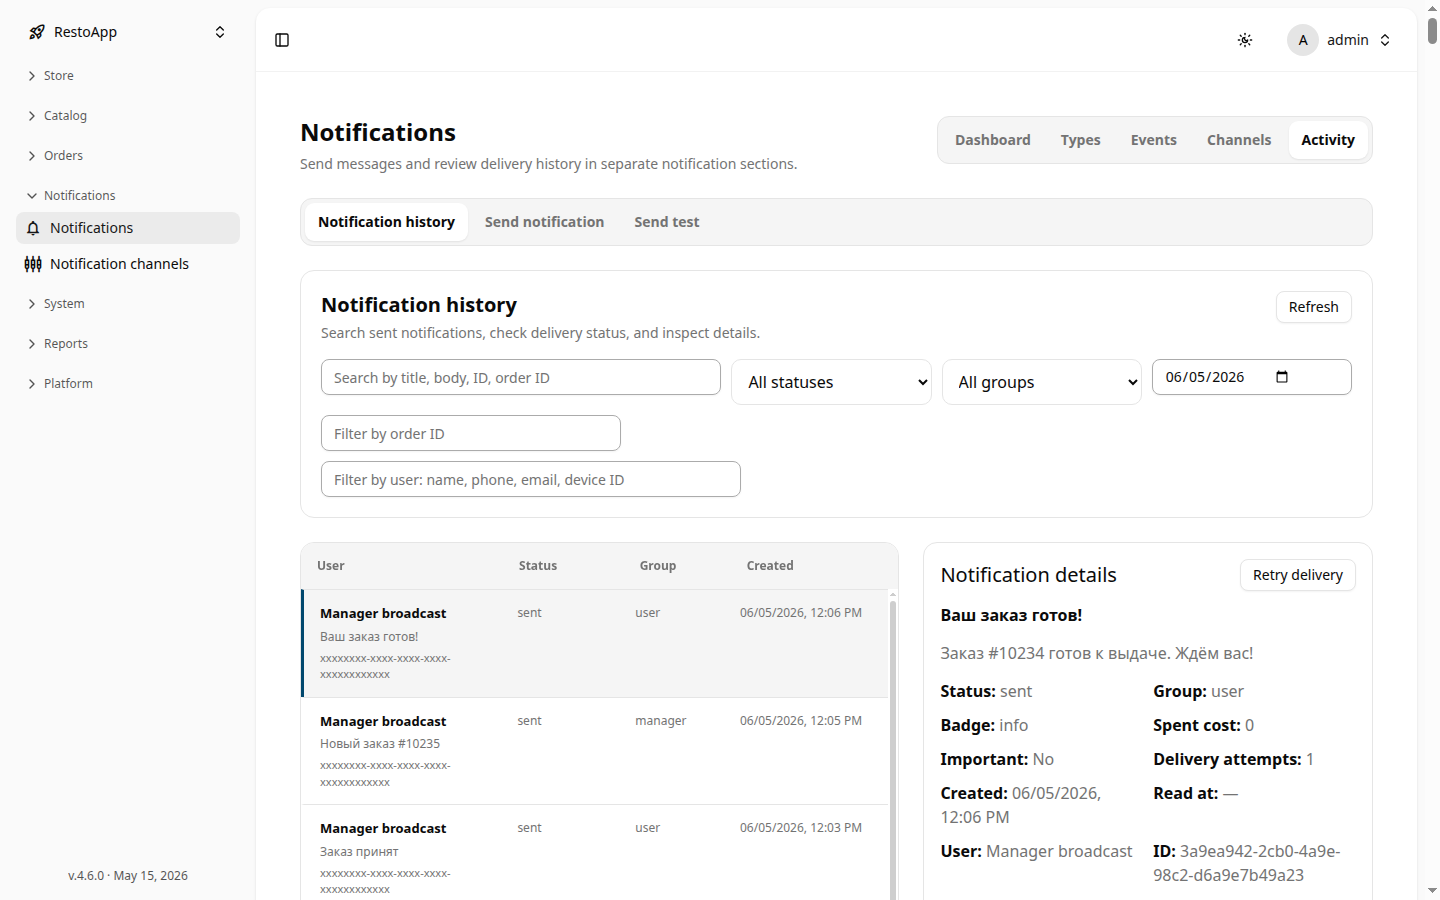Focus the Filter by user field
The width and height of the screenshot is (1440, 900).
531,479
